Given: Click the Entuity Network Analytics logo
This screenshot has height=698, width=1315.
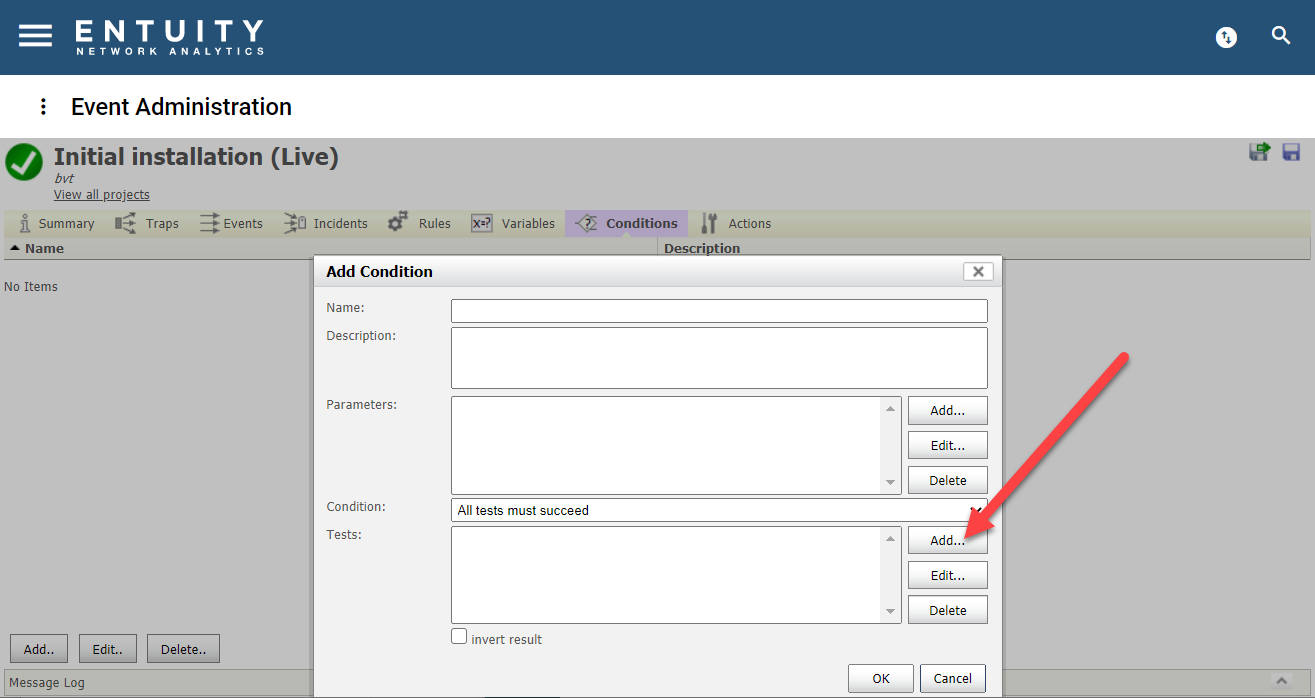Looking at the screenshot, I should [x=169, y=37].
